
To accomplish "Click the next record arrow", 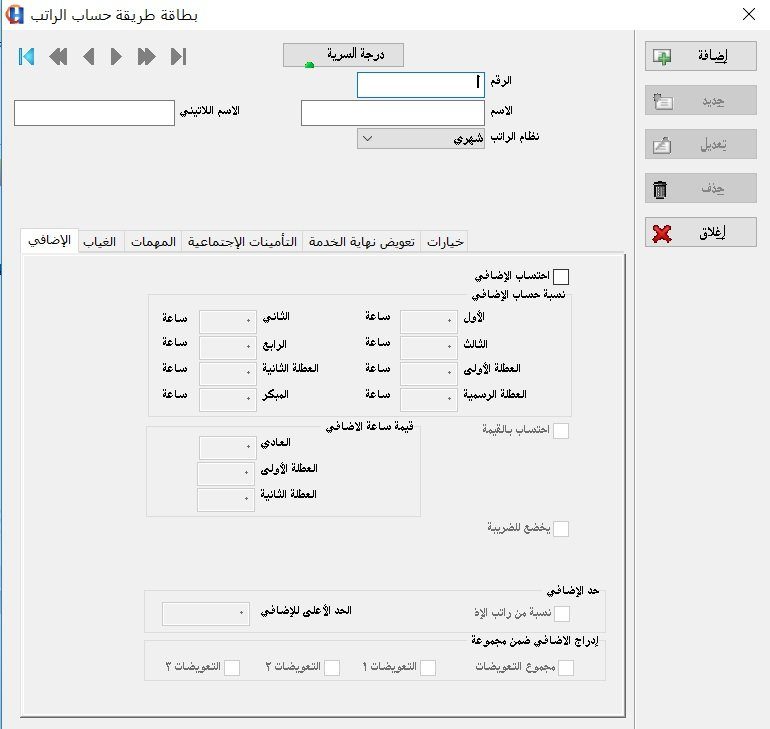I will pyautogui.click(x=117, y=57).
